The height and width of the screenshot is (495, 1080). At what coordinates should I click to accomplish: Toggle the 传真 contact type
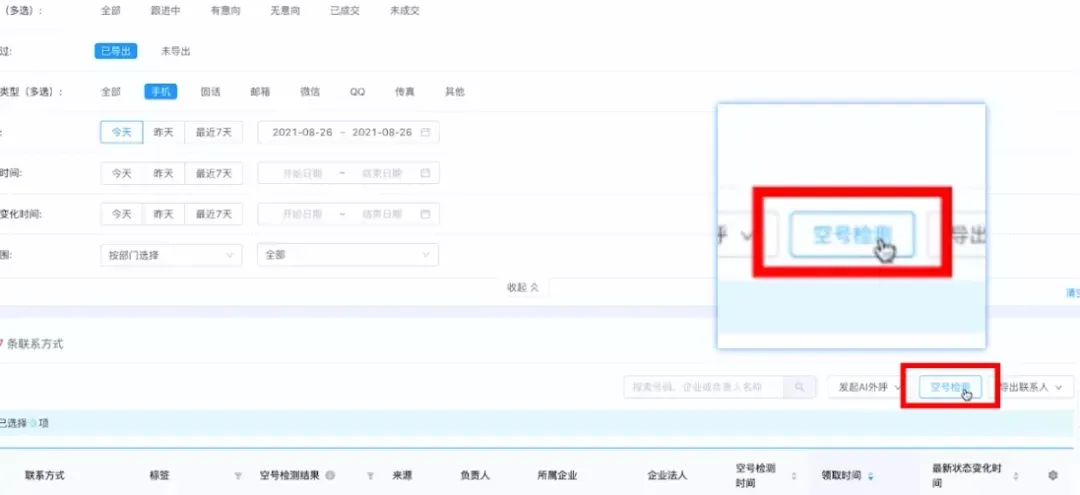(404, 92)
